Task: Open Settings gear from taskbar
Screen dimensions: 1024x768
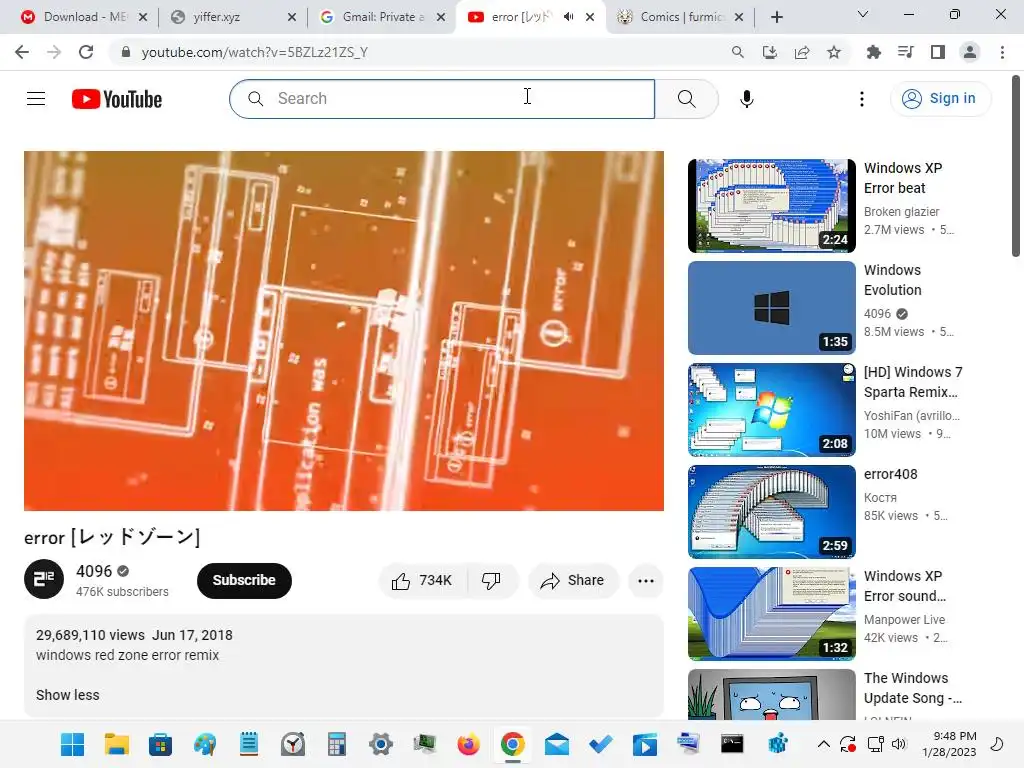Action: coord(380,744)
